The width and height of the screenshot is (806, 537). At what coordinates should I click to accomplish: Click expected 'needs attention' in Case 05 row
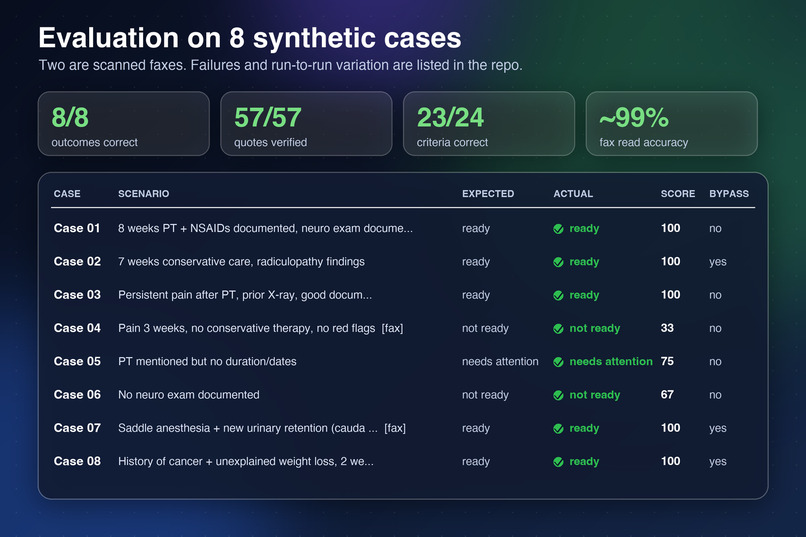(x=500, y=362)
